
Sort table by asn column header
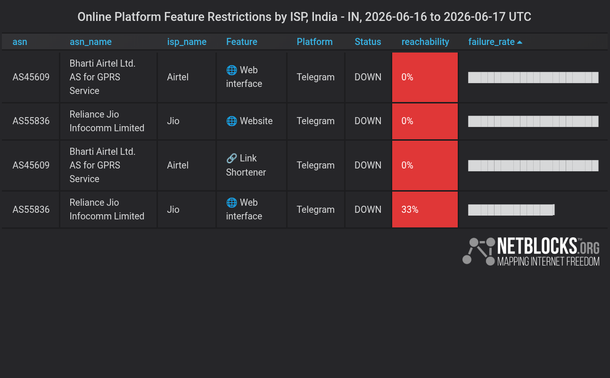click(x=20, y=42)
